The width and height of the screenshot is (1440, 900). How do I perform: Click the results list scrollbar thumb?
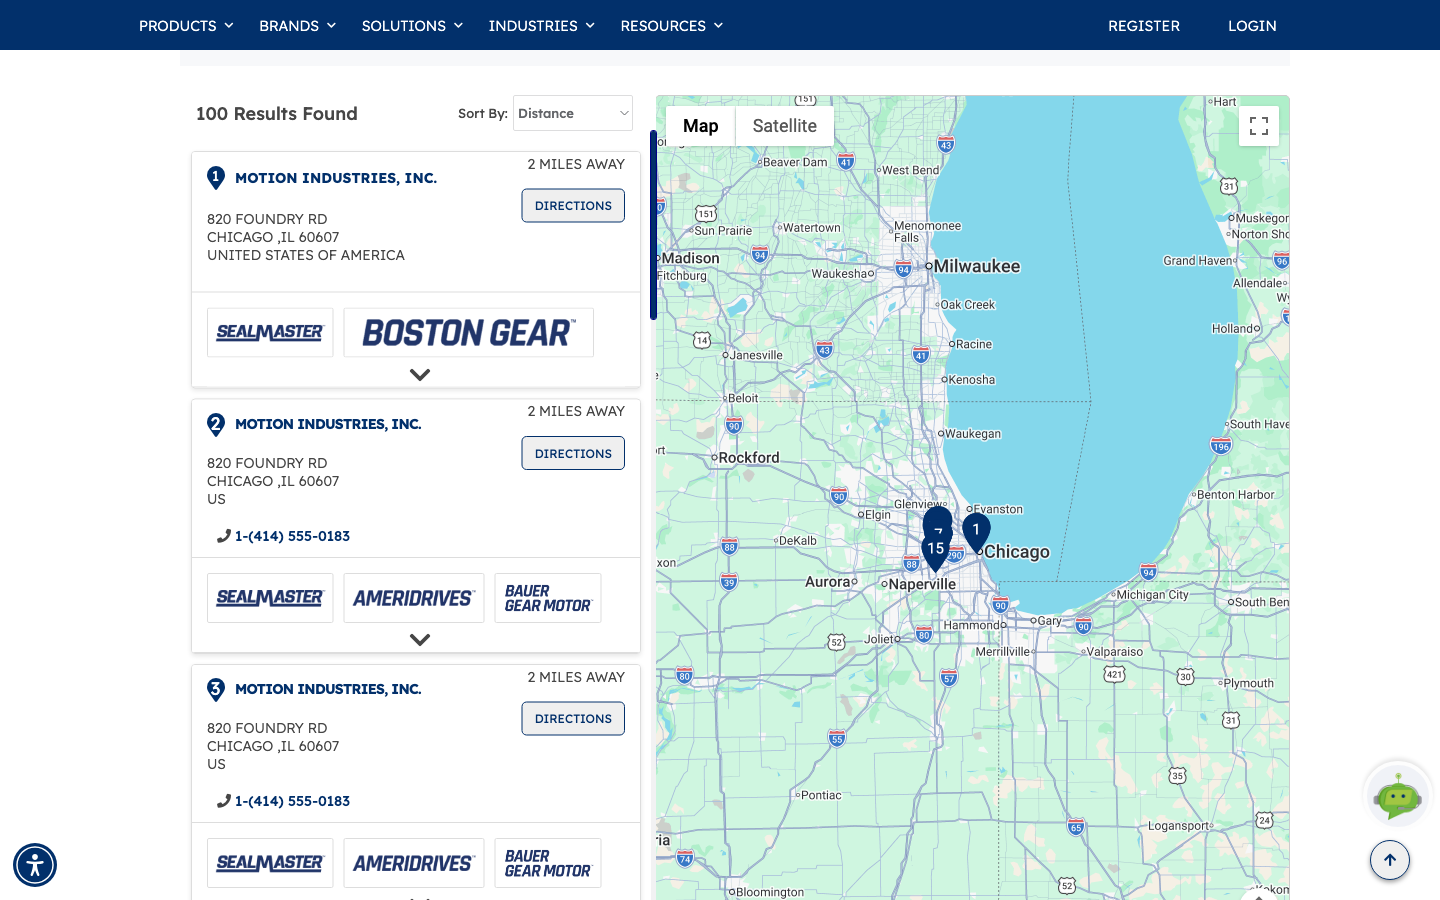(x=653, y=225)
